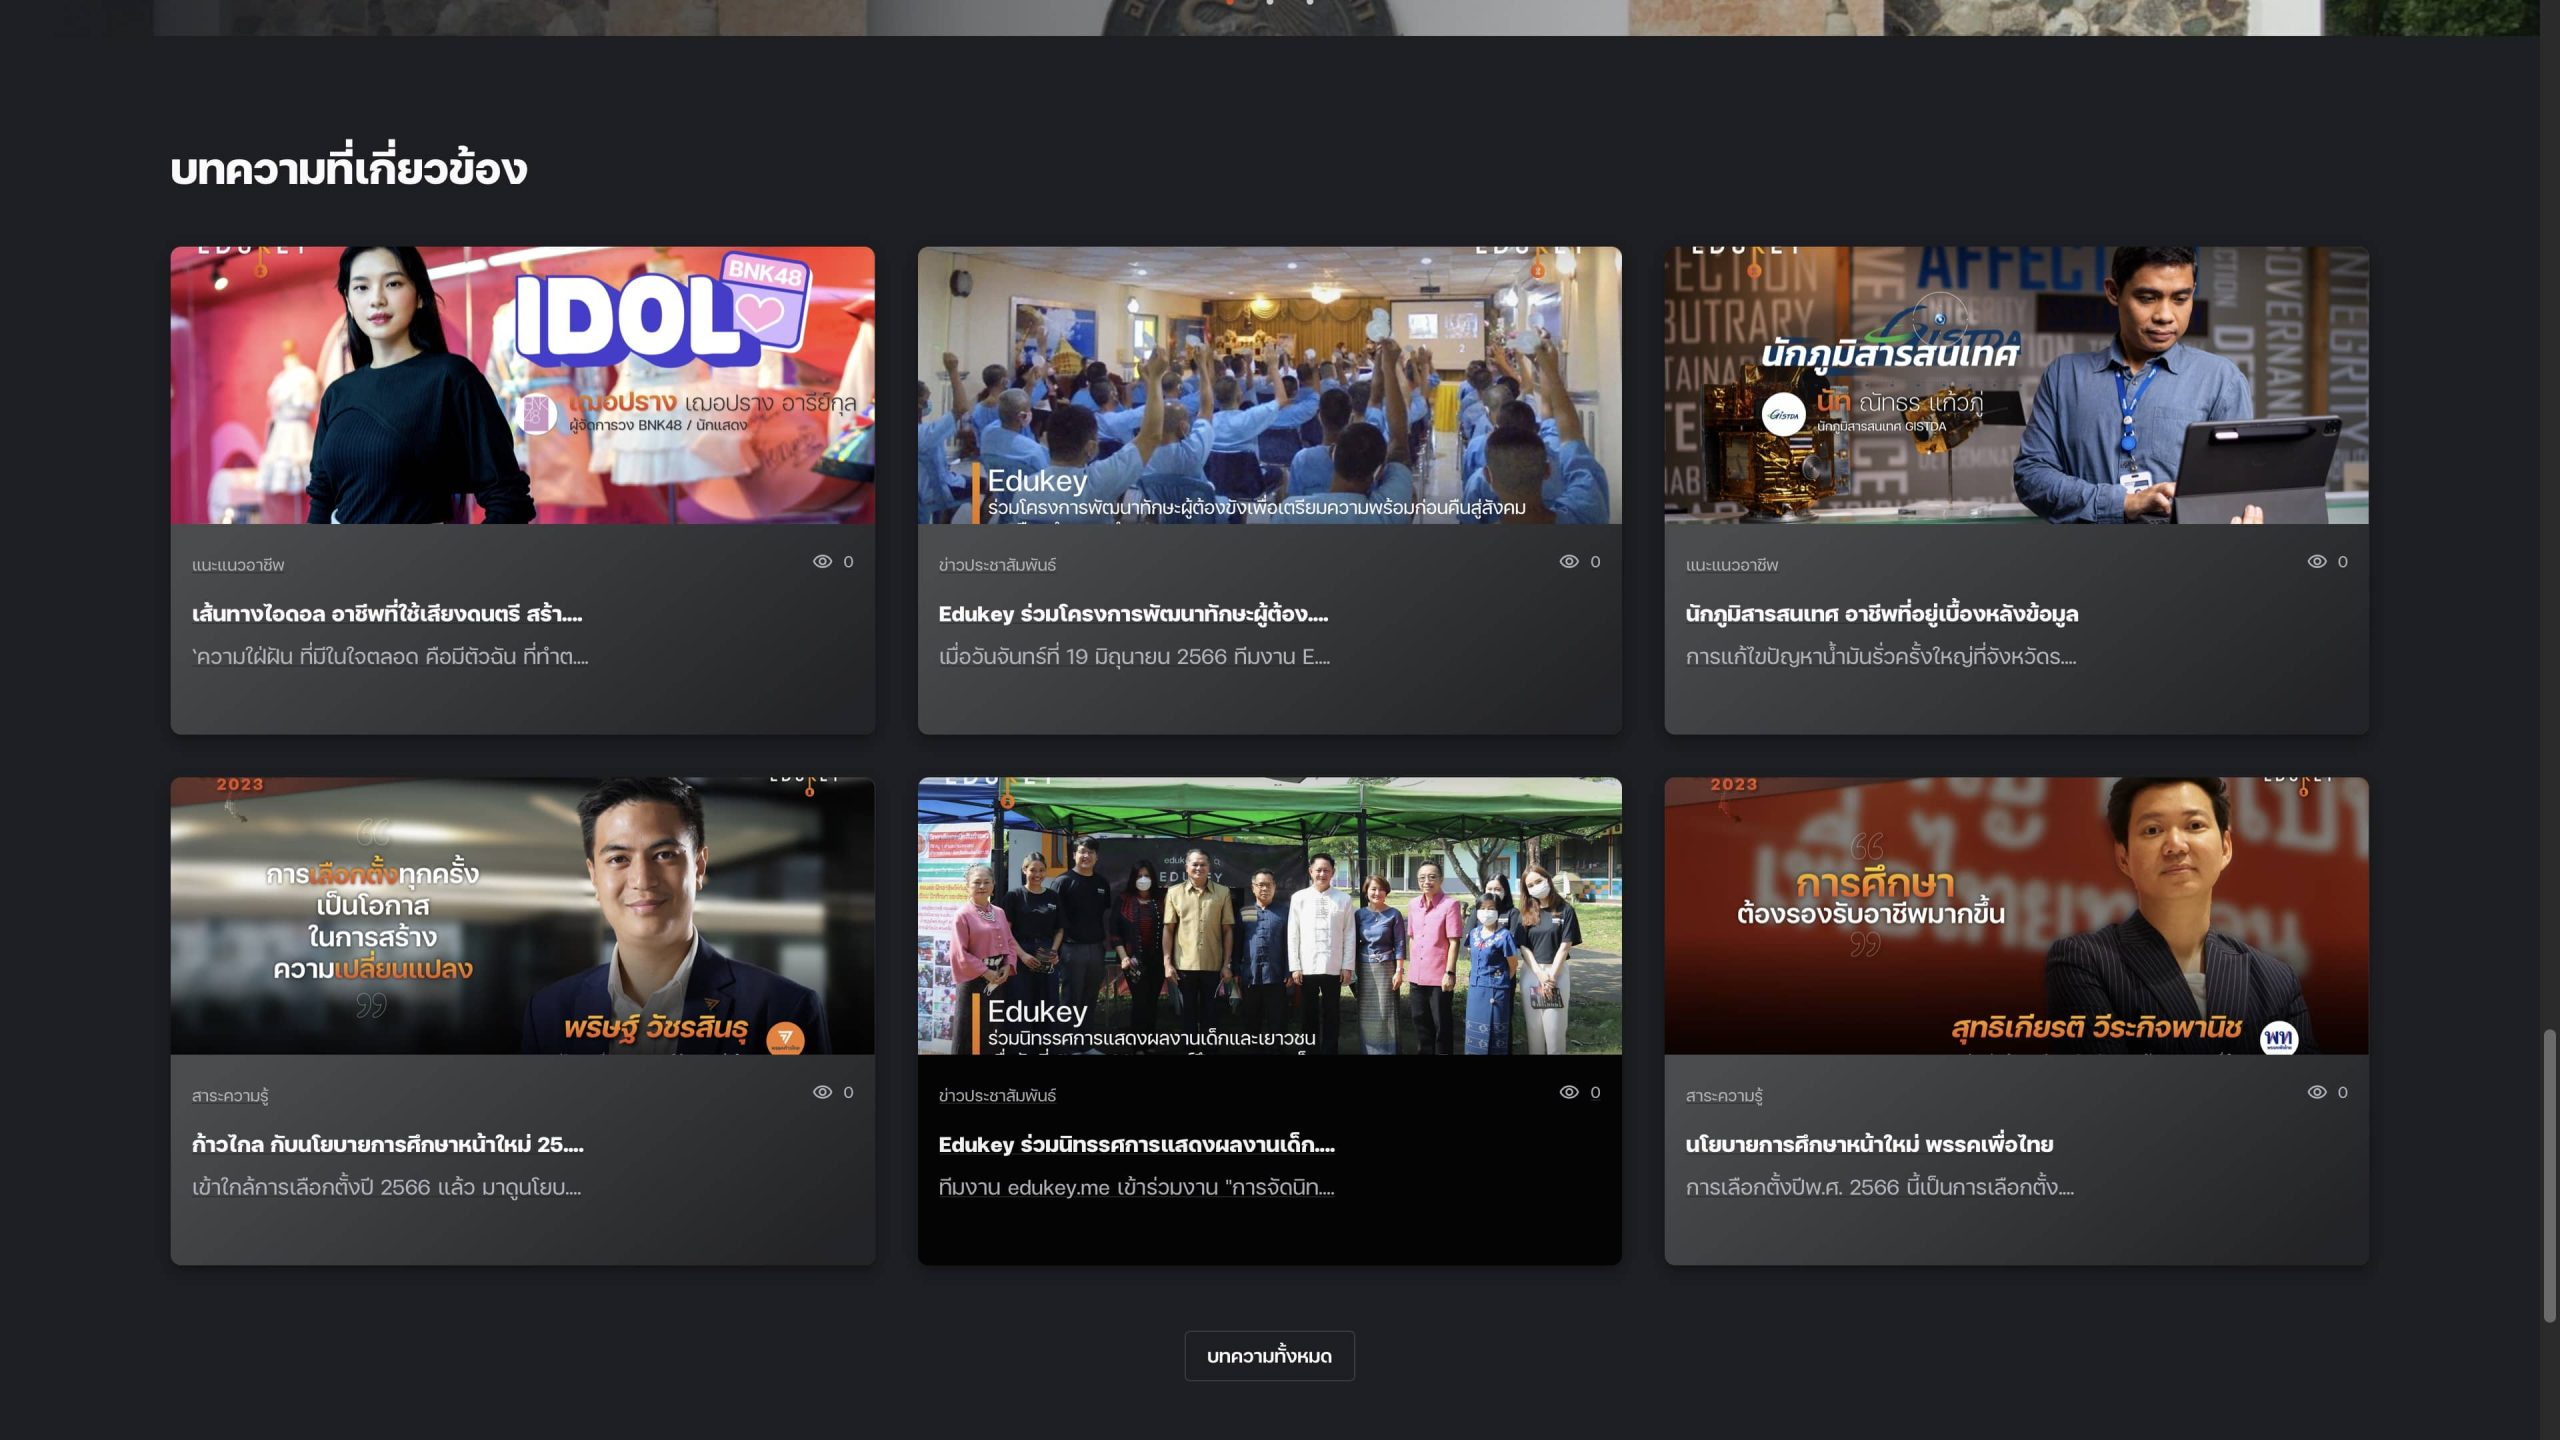Click the บทความทั้งหมด button
2560x1440 pixels.
point(1269,1356)
